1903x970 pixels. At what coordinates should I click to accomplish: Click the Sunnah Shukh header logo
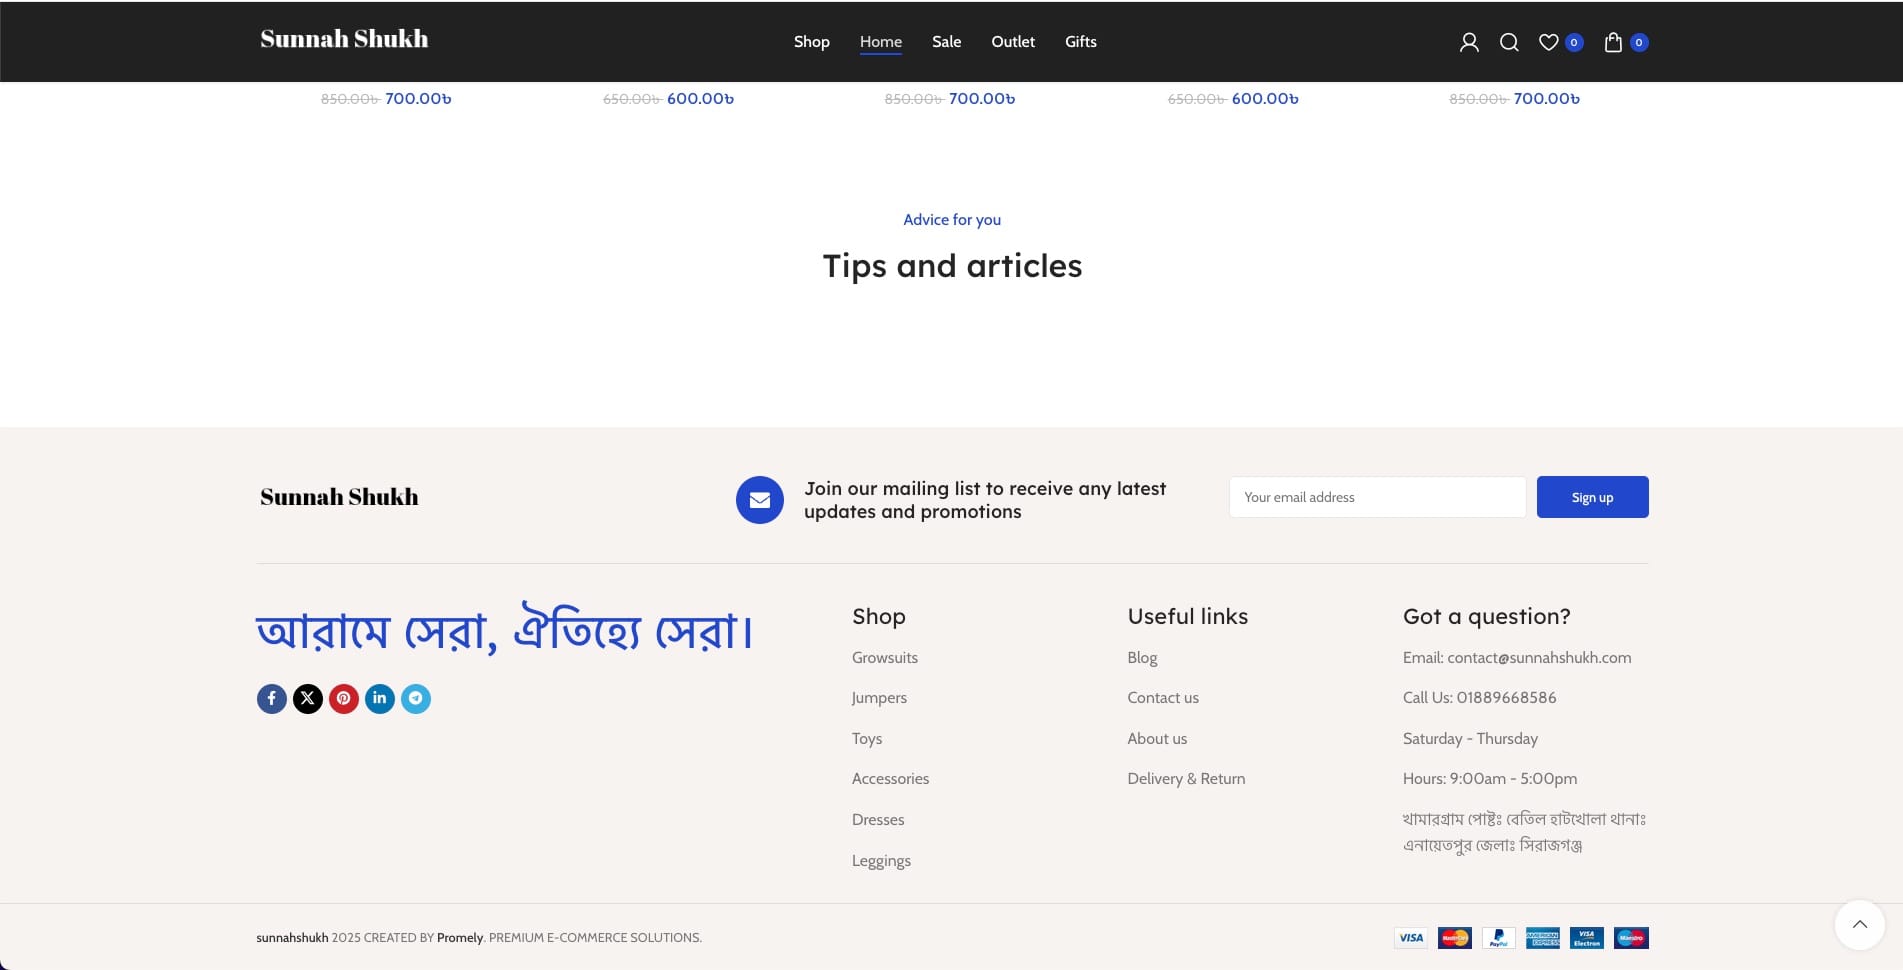coord(344,39)
